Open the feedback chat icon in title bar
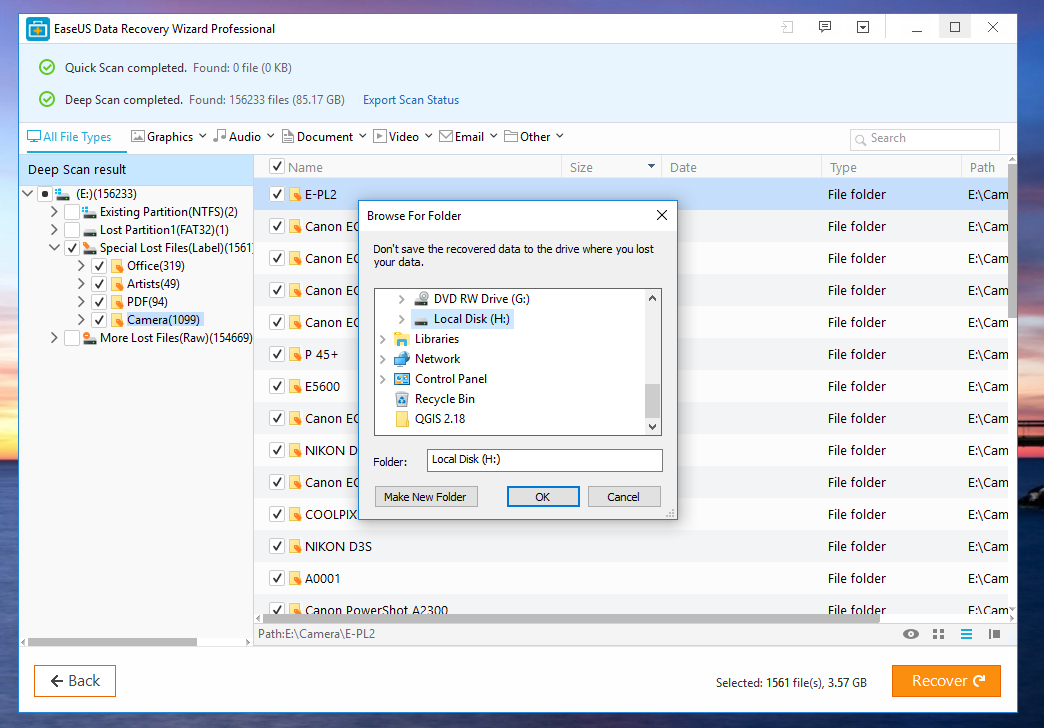The height and width of the screenshot is (728, 1044). tap(825, 27)
